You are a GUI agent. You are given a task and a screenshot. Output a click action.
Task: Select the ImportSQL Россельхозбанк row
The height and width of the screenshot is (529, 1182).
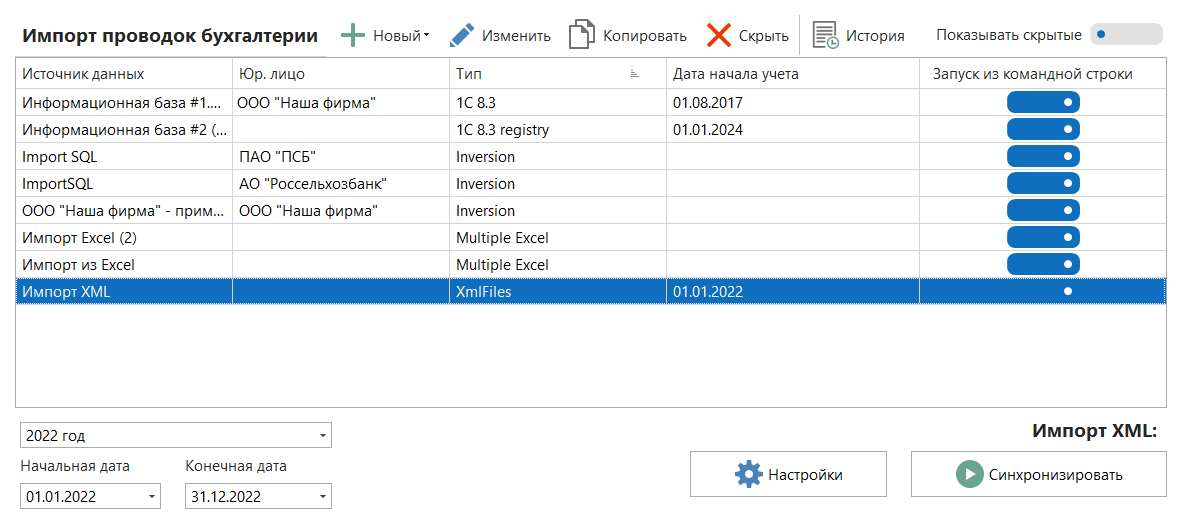[120, 184]
